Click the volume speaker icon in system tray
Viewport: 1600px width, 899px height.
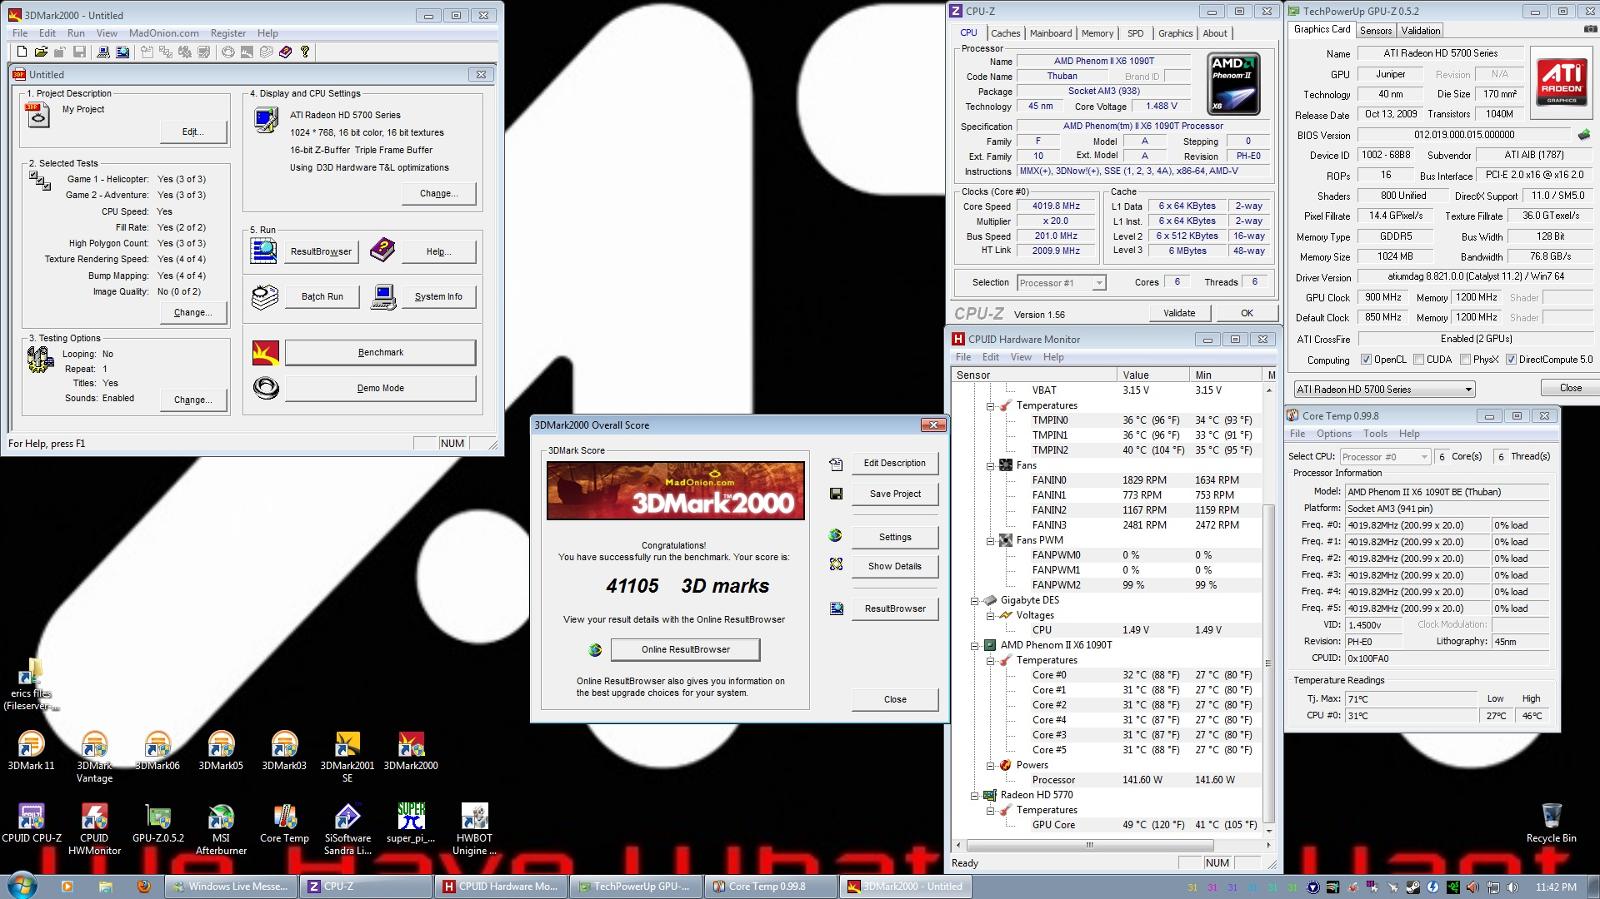[x=1514, y=887]
